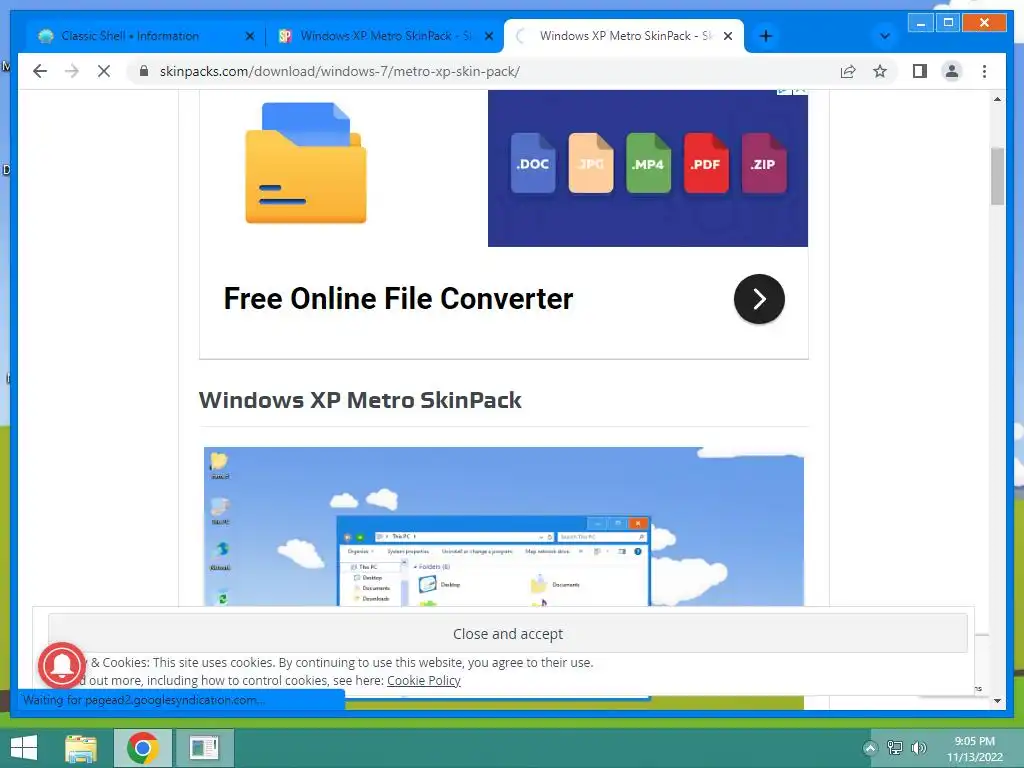The height and width of the screenshot is (768, 1024).
Task: Click the JPG file icon in ad
Action: pyautogui.click(x=590, y=163)
